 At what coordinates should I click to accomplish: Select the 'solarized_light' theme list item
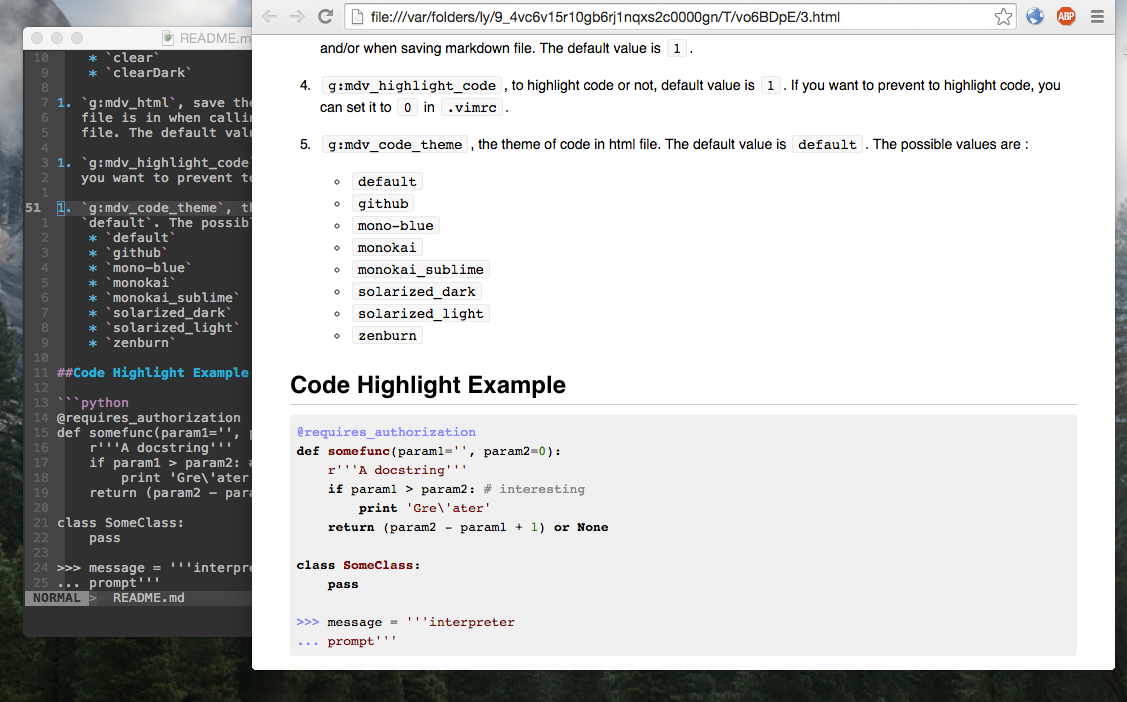point(420,314)
